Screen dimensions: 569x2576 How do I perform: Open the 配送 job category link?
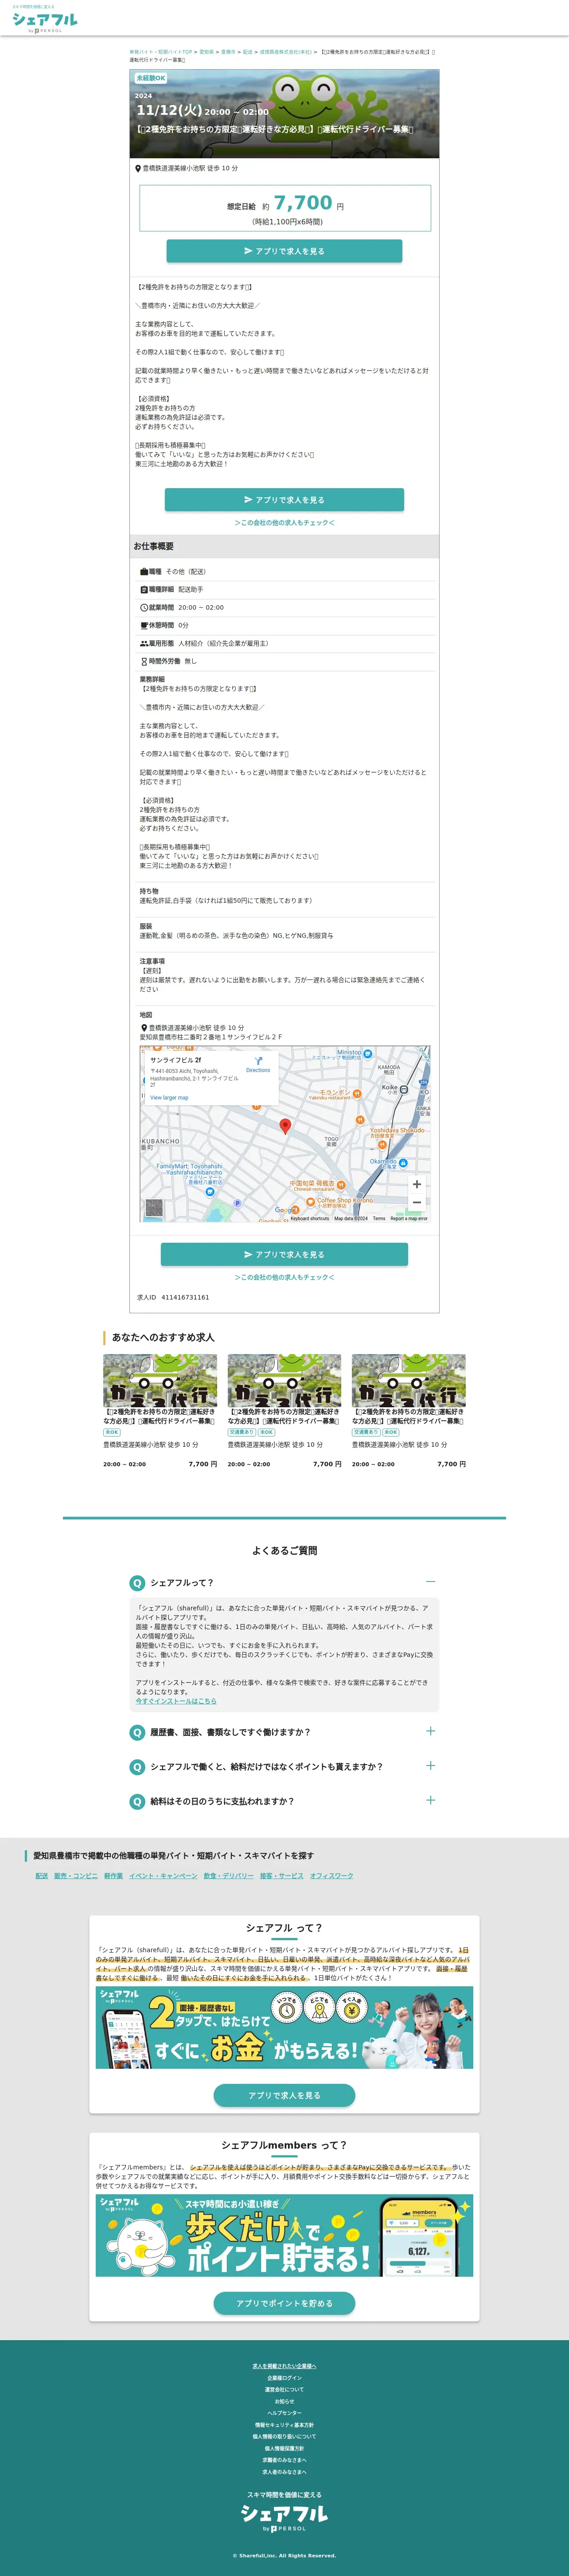41,1876
